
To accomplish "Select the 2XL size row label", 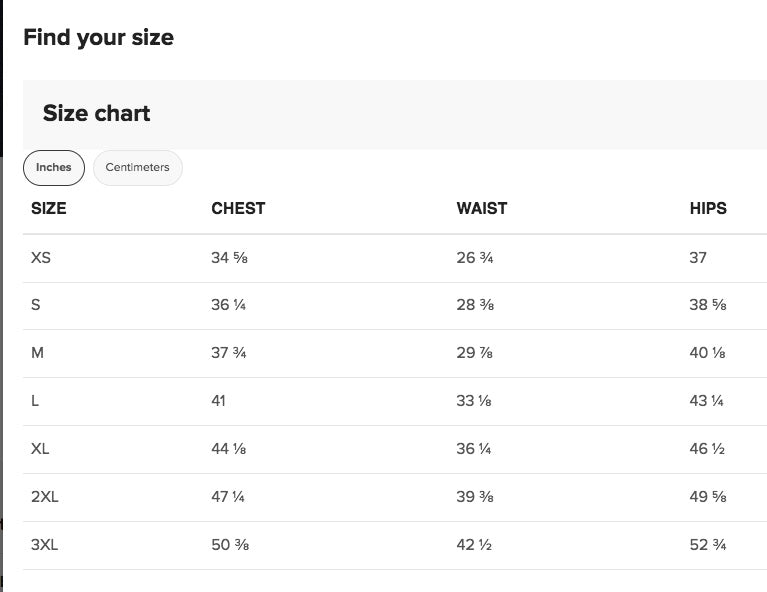I will [x=45, y=497].
